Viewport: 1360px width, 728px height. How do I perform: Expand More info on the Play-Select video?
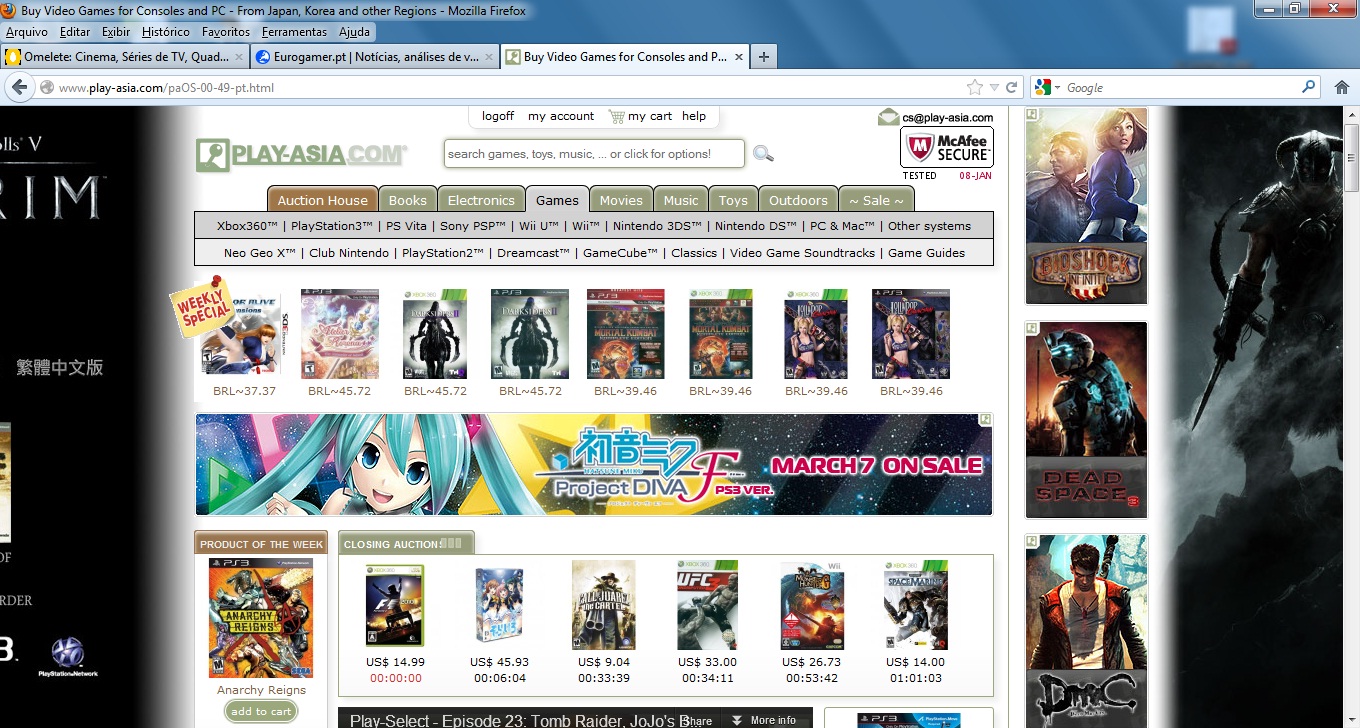[x=763, y=720]
